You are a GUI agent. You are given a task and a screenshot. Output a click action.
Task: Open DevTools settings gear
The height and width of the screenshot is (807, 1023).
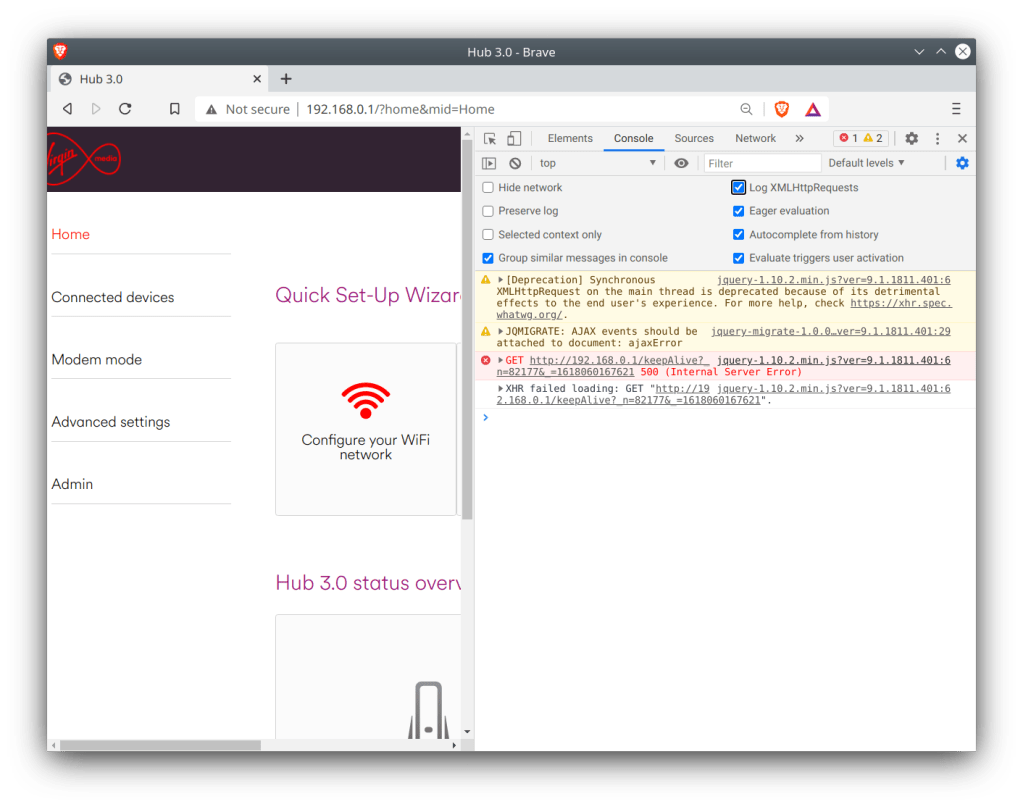(x=911, y=139)
